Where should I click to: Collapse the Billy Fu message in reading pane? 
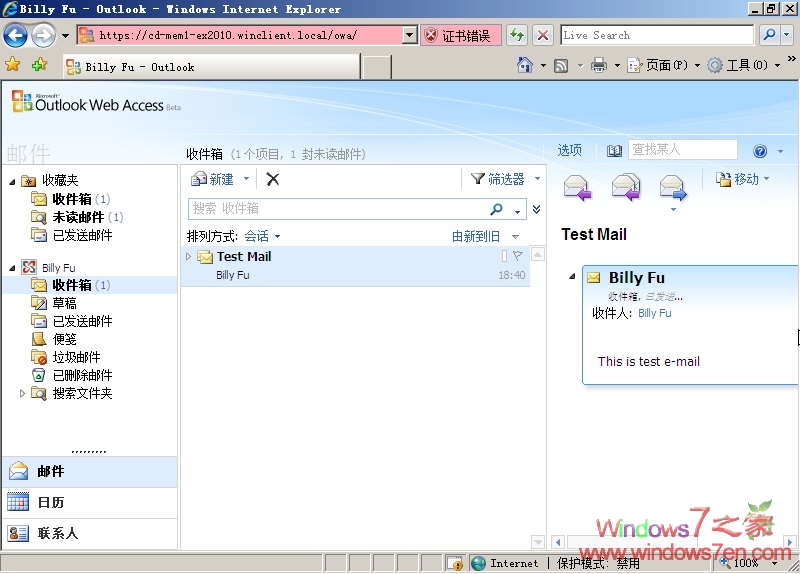coord(572,277)
